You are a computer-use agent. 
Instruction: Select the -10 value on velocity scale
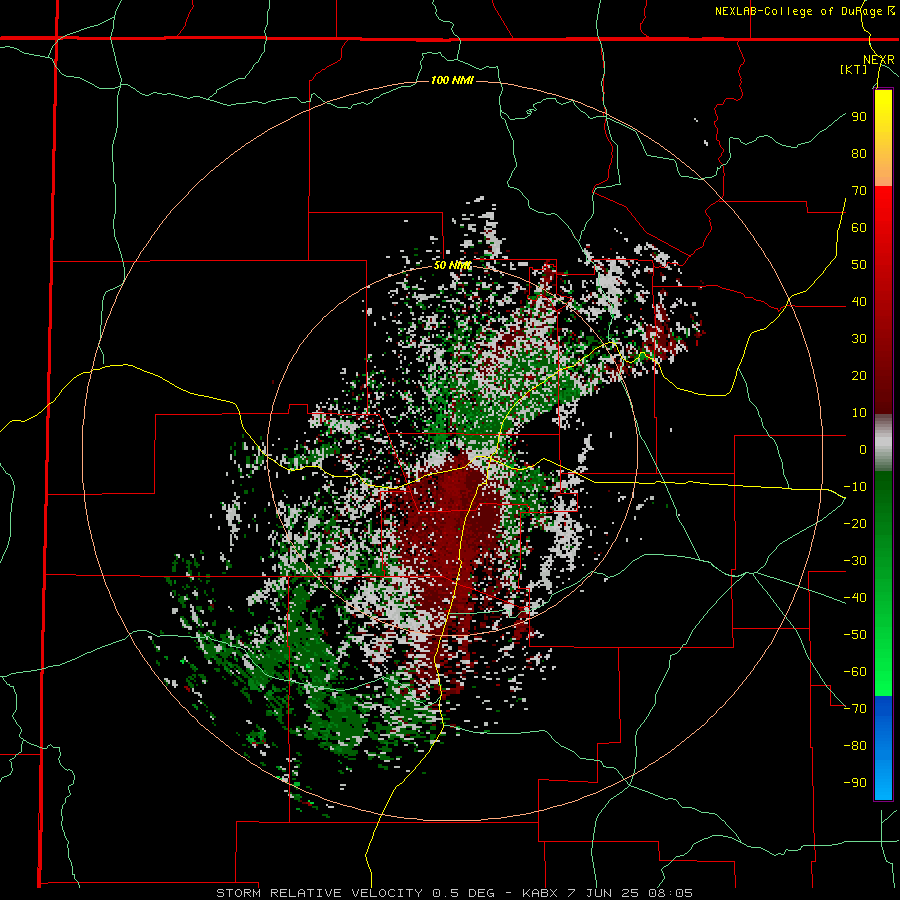point(855,487)
